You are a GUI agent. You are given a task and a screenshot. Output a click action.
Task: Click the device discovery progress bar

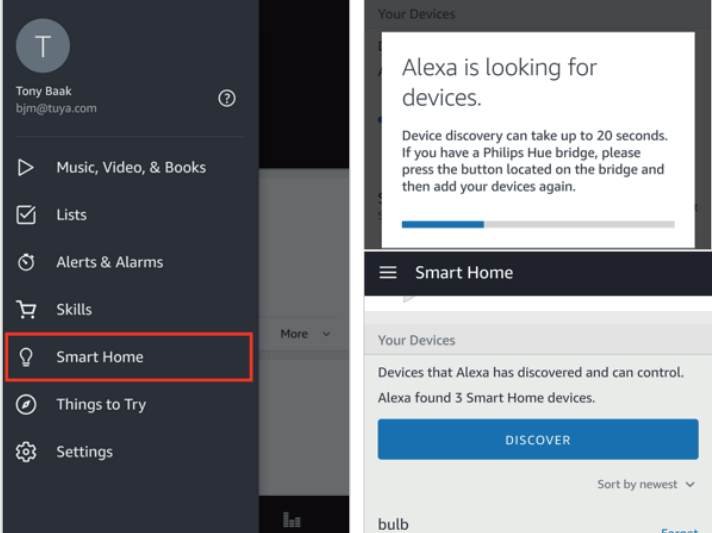537,224
